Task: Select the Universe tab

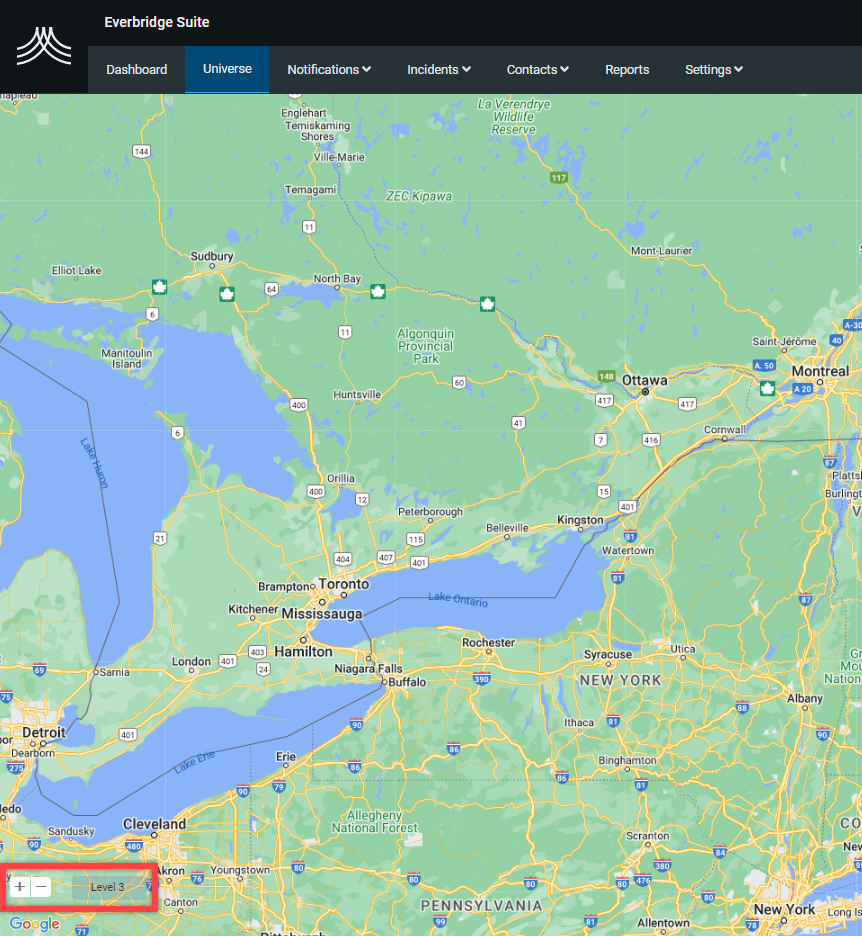Action: (x=227, y=69)
